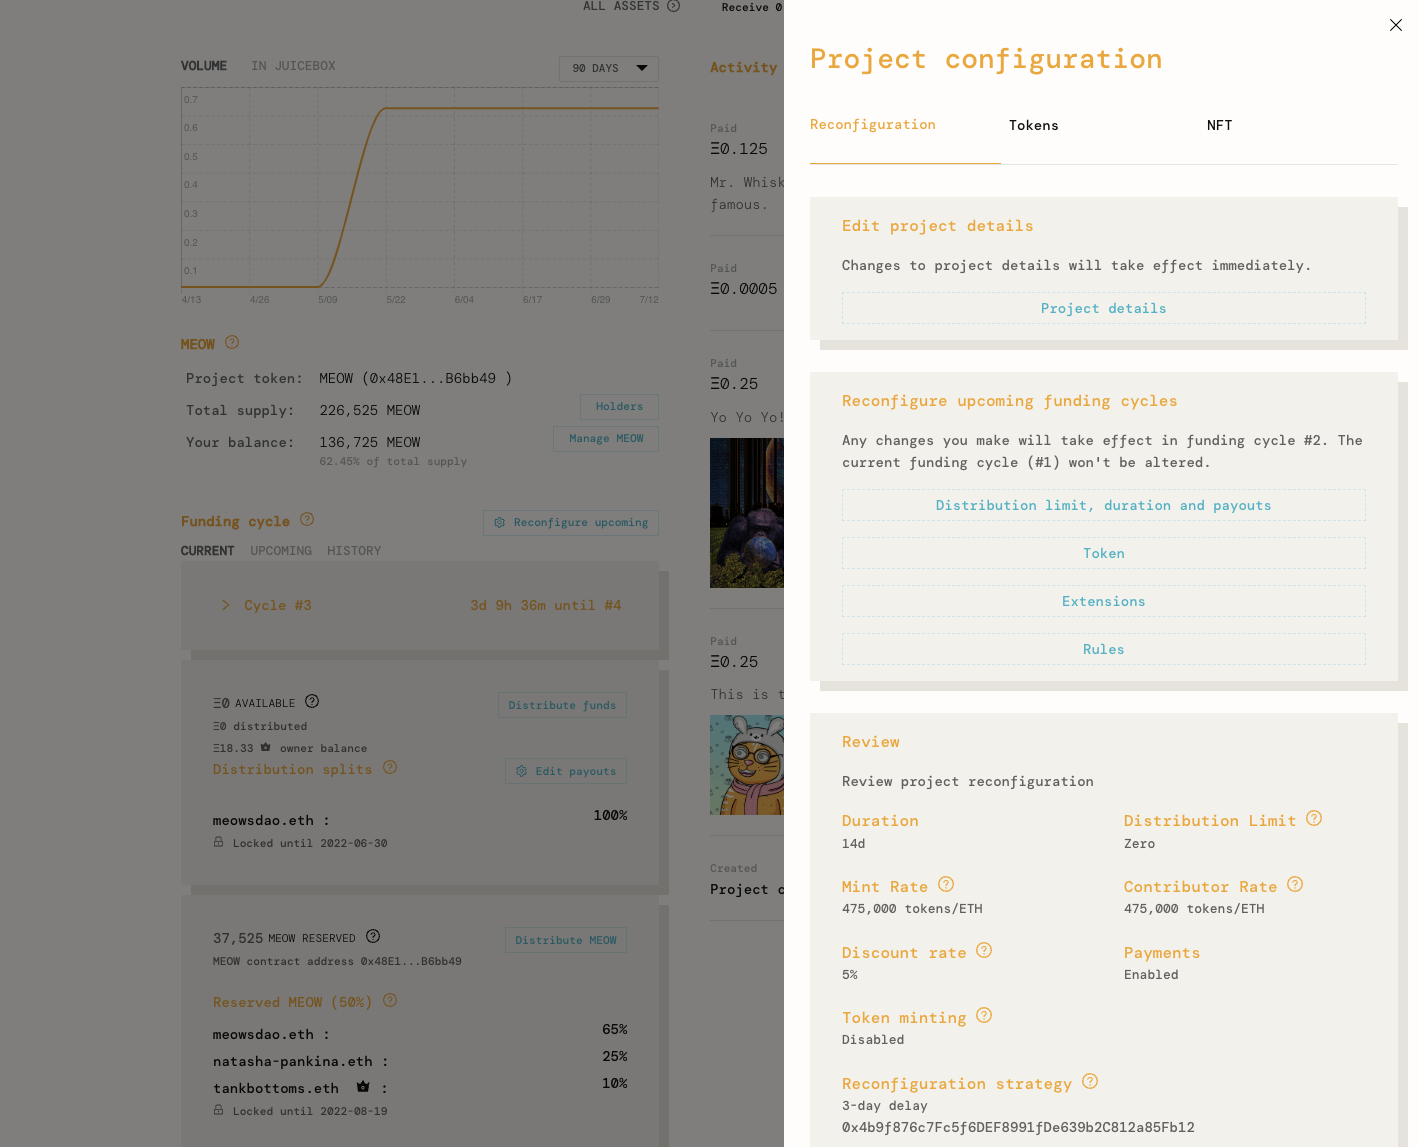Open the Discount rate help icon
Image resolution: width=1419 pixels, height=1147 pixels.
coord(984,950)
